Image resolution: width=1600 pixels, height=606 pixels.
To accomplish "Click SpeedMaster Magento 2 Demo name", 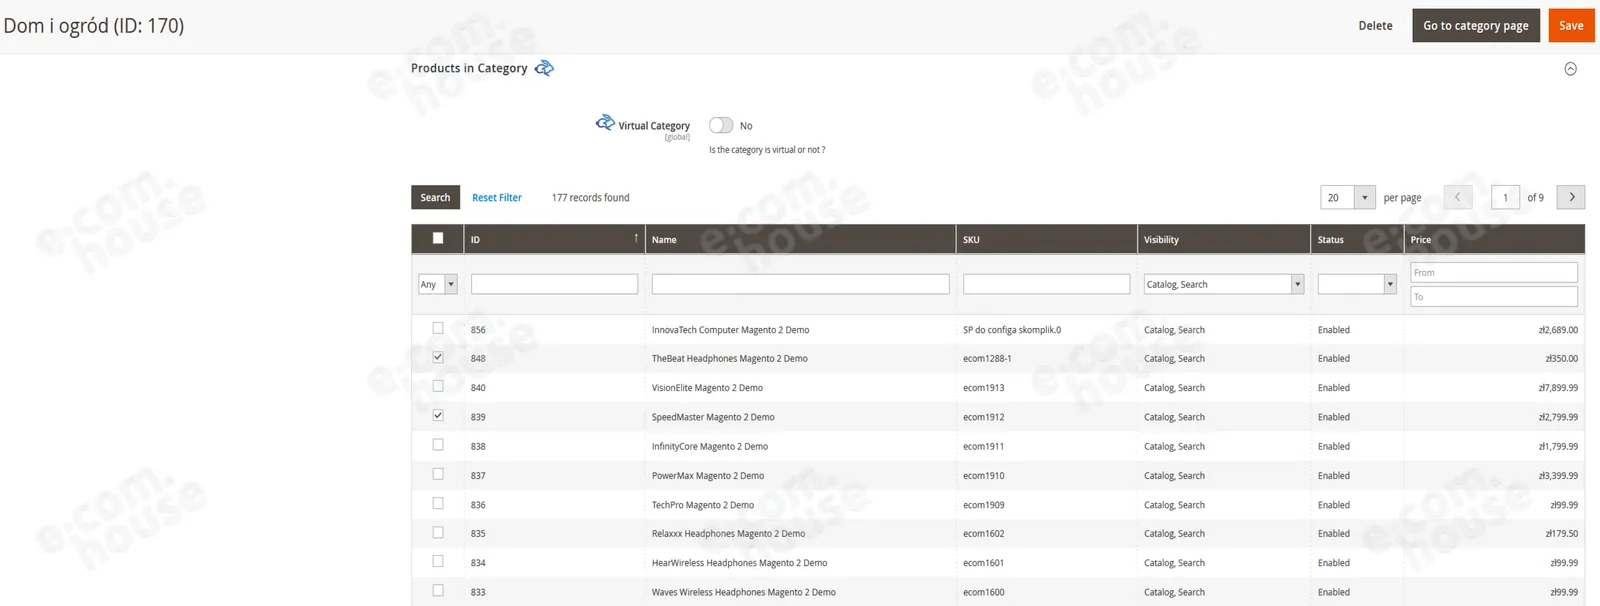I will [713, 417].
